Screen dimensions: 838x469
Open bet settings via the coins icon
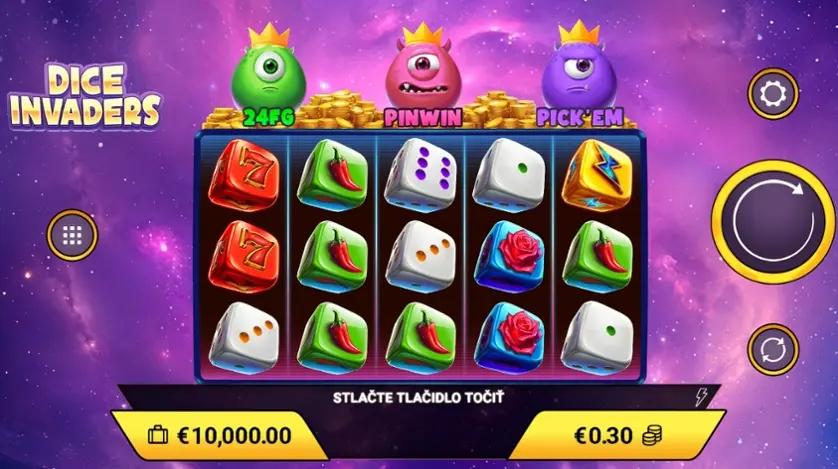pyautogui.click(x=652, y=436)
